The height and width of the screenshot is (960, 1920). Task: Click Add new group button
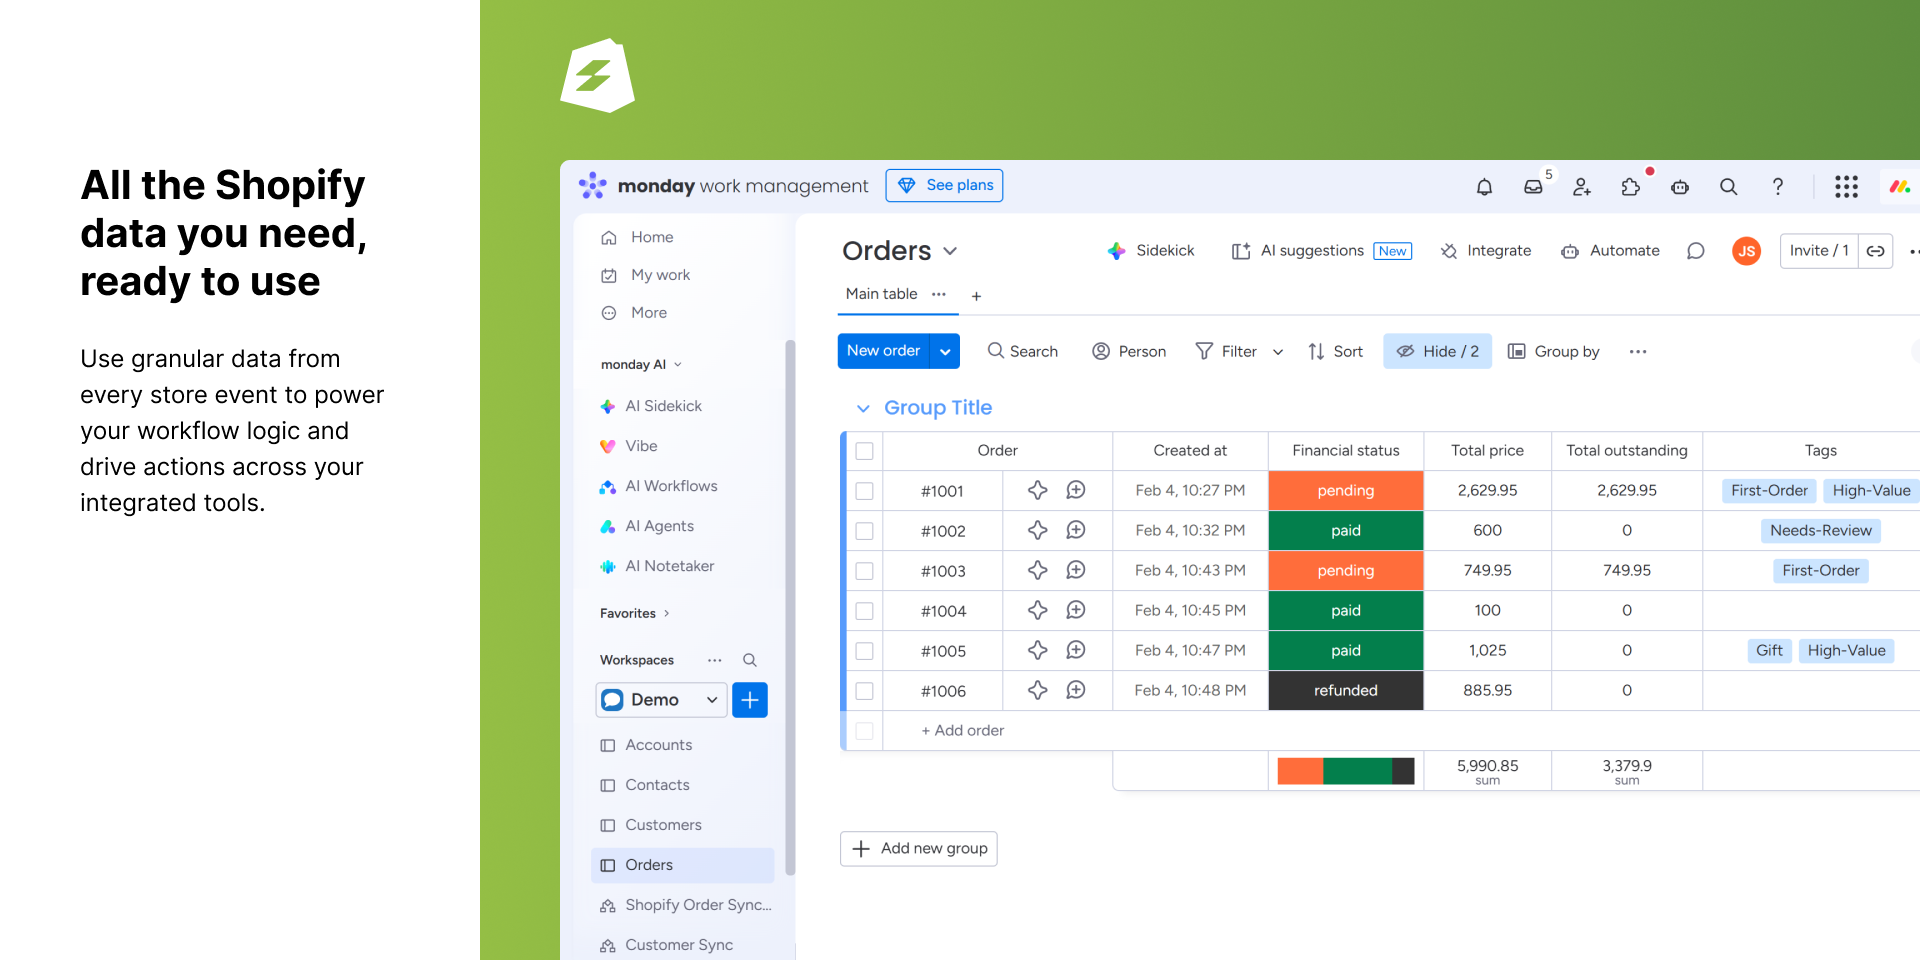click(919, 848)
